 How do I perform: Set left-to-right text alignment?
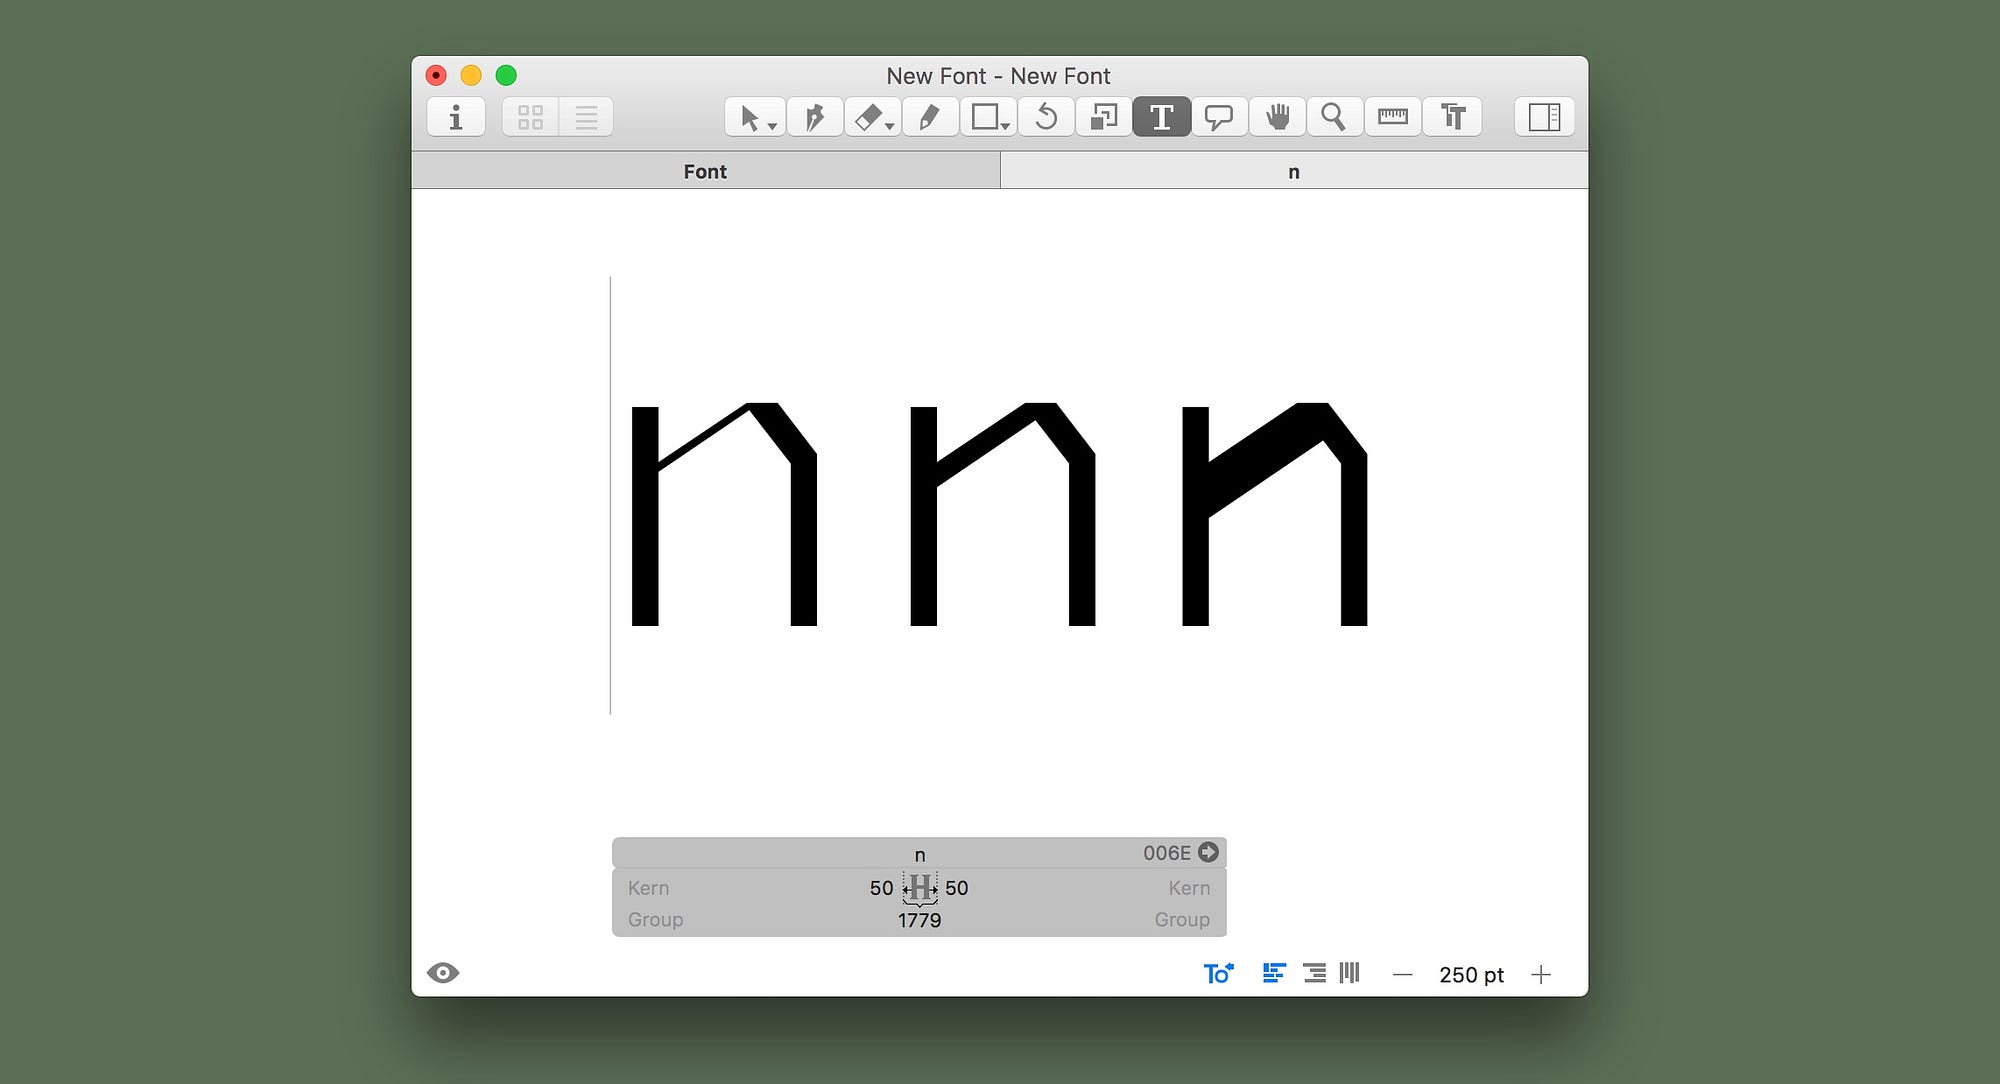tap(1273, 973)
